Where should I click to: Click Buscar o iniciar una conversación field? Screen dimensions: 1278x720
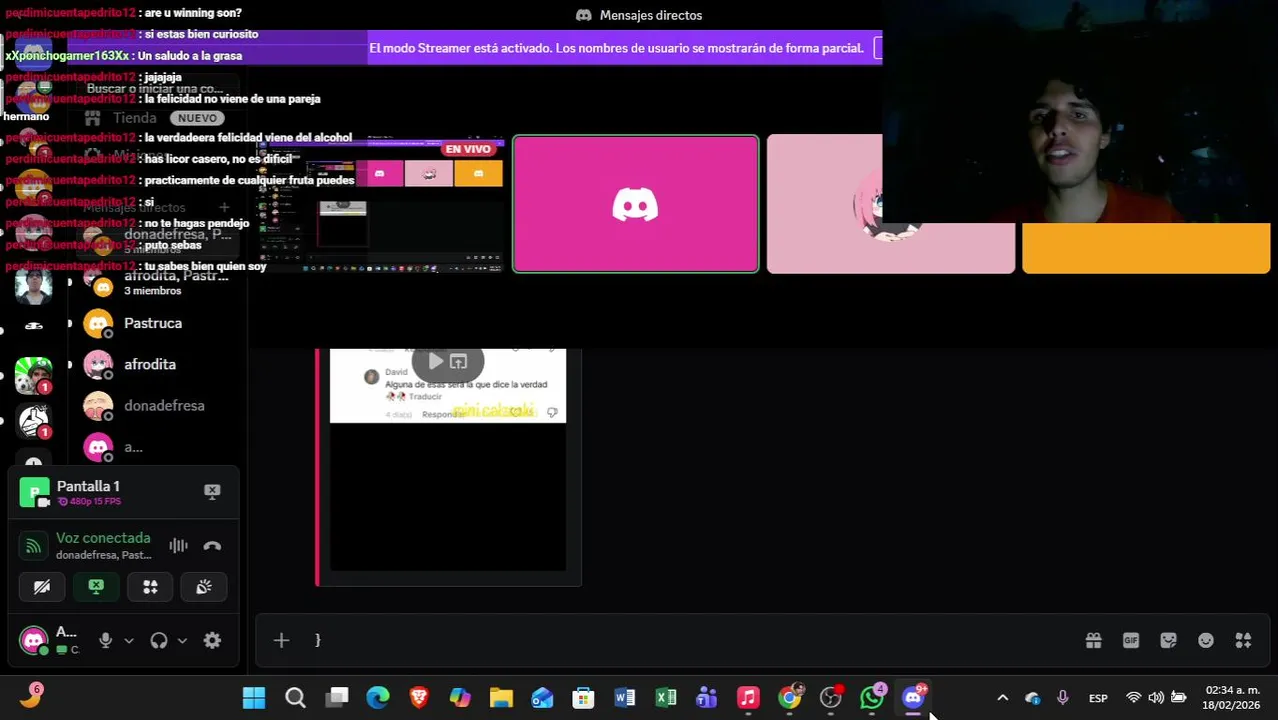click(158, 89)
